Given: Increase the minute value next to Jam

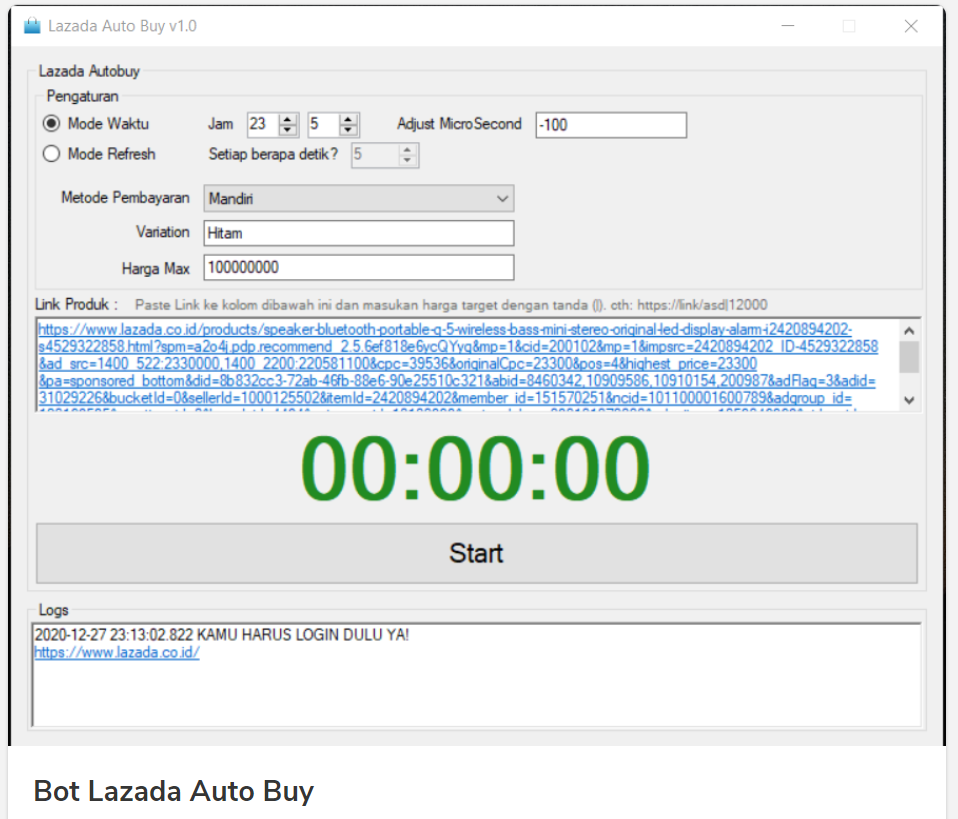Looking at the screenshot, I should point(348,120).
